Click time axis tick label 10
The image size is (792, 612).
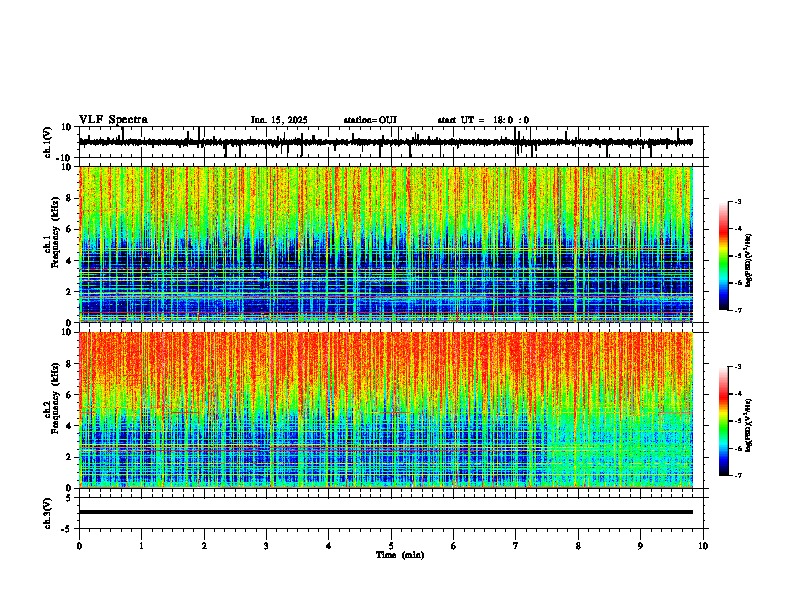pyautogui.click(x=703, y=546)
